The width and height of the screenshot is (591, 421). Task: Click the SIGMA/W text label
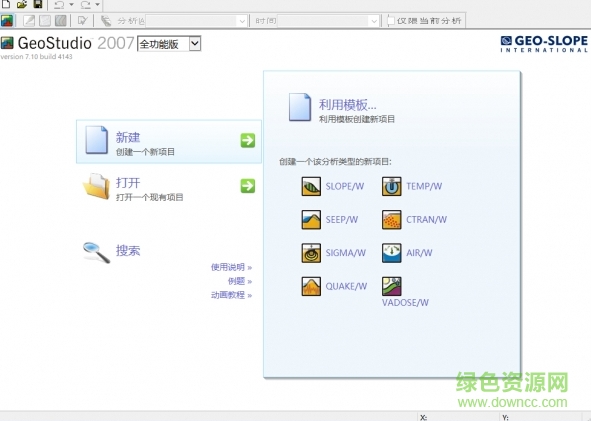click(x=346, y=253)
